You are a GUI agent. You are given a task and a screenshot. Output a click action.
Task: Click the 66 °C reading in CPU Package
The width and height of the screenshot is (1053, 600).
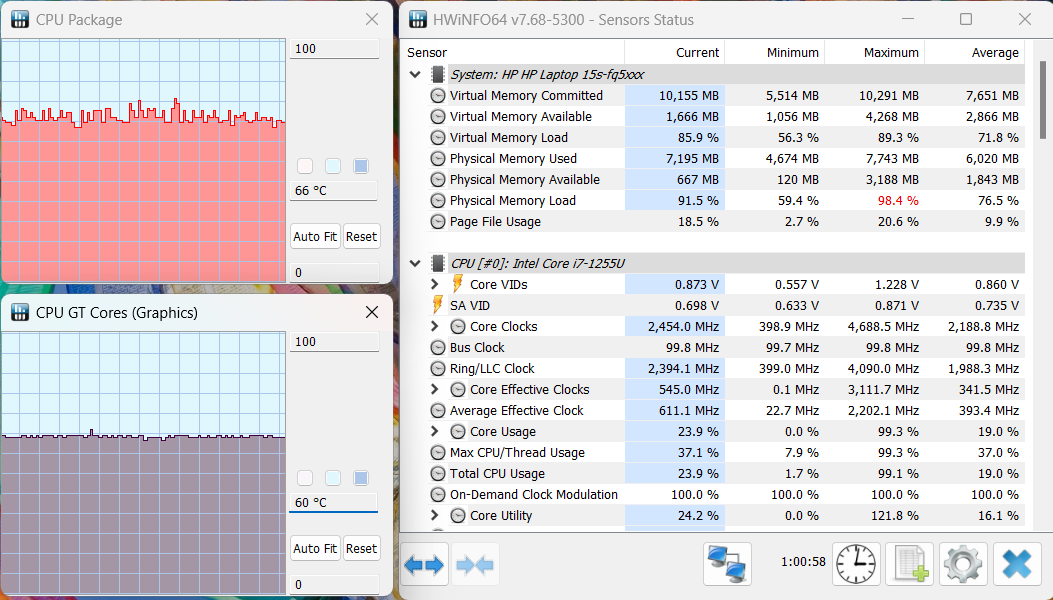(333, 191)
